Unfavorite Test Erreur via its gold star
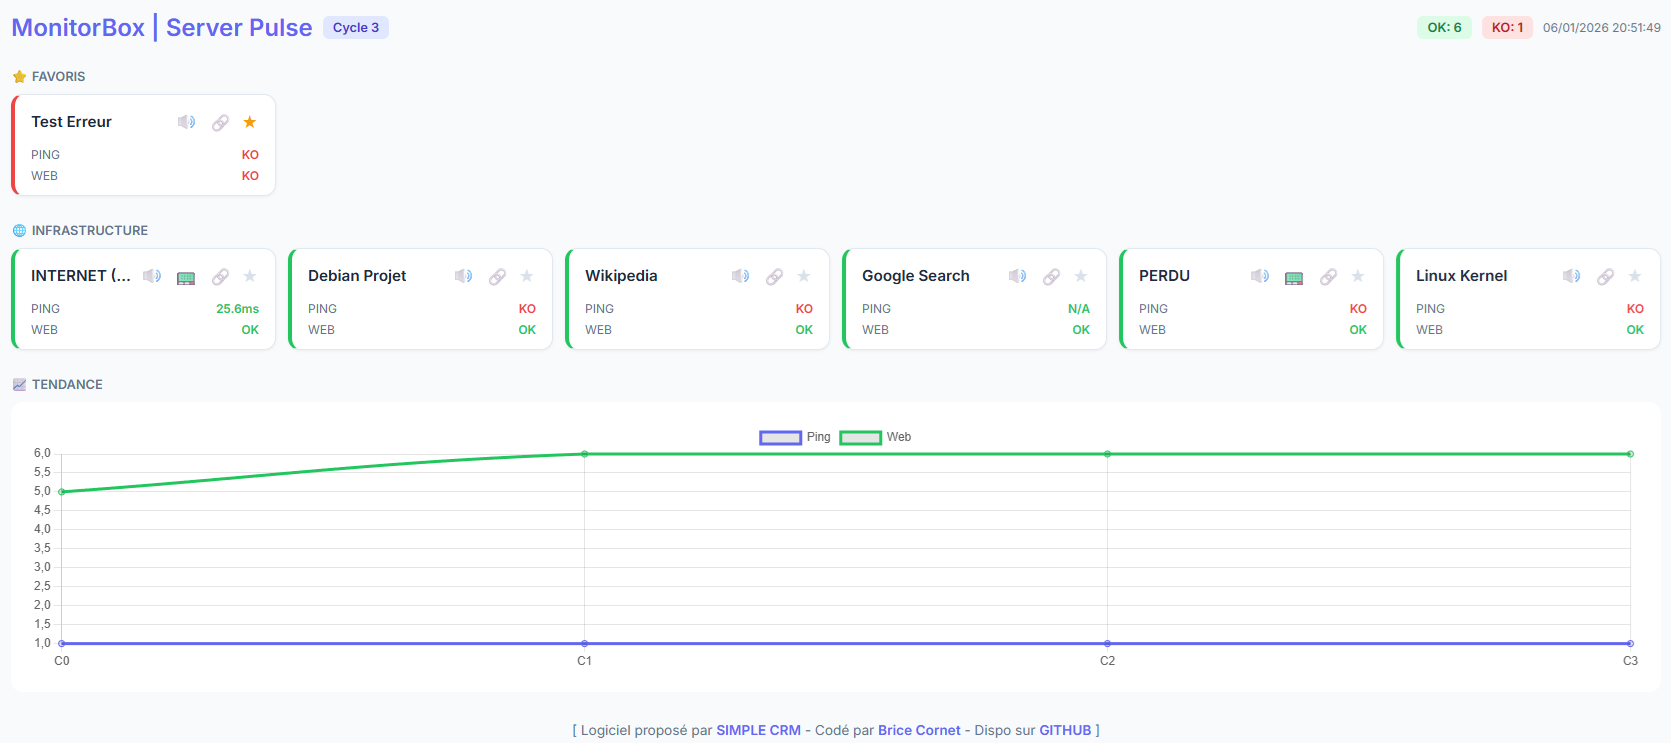The width and height of the screenshot is (1671, 743). click(250, 122)
